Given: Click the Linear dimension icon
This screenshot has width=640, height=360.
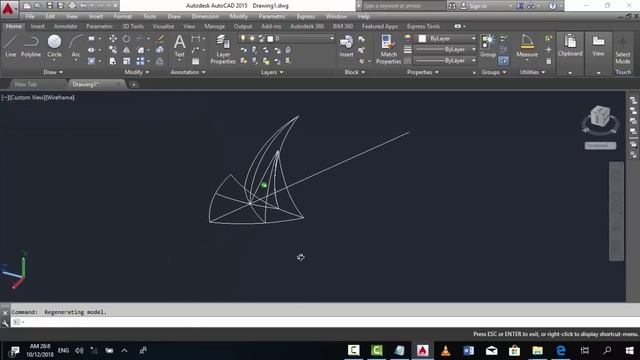Looking at the screenshot, I should [x=196, y=39].
